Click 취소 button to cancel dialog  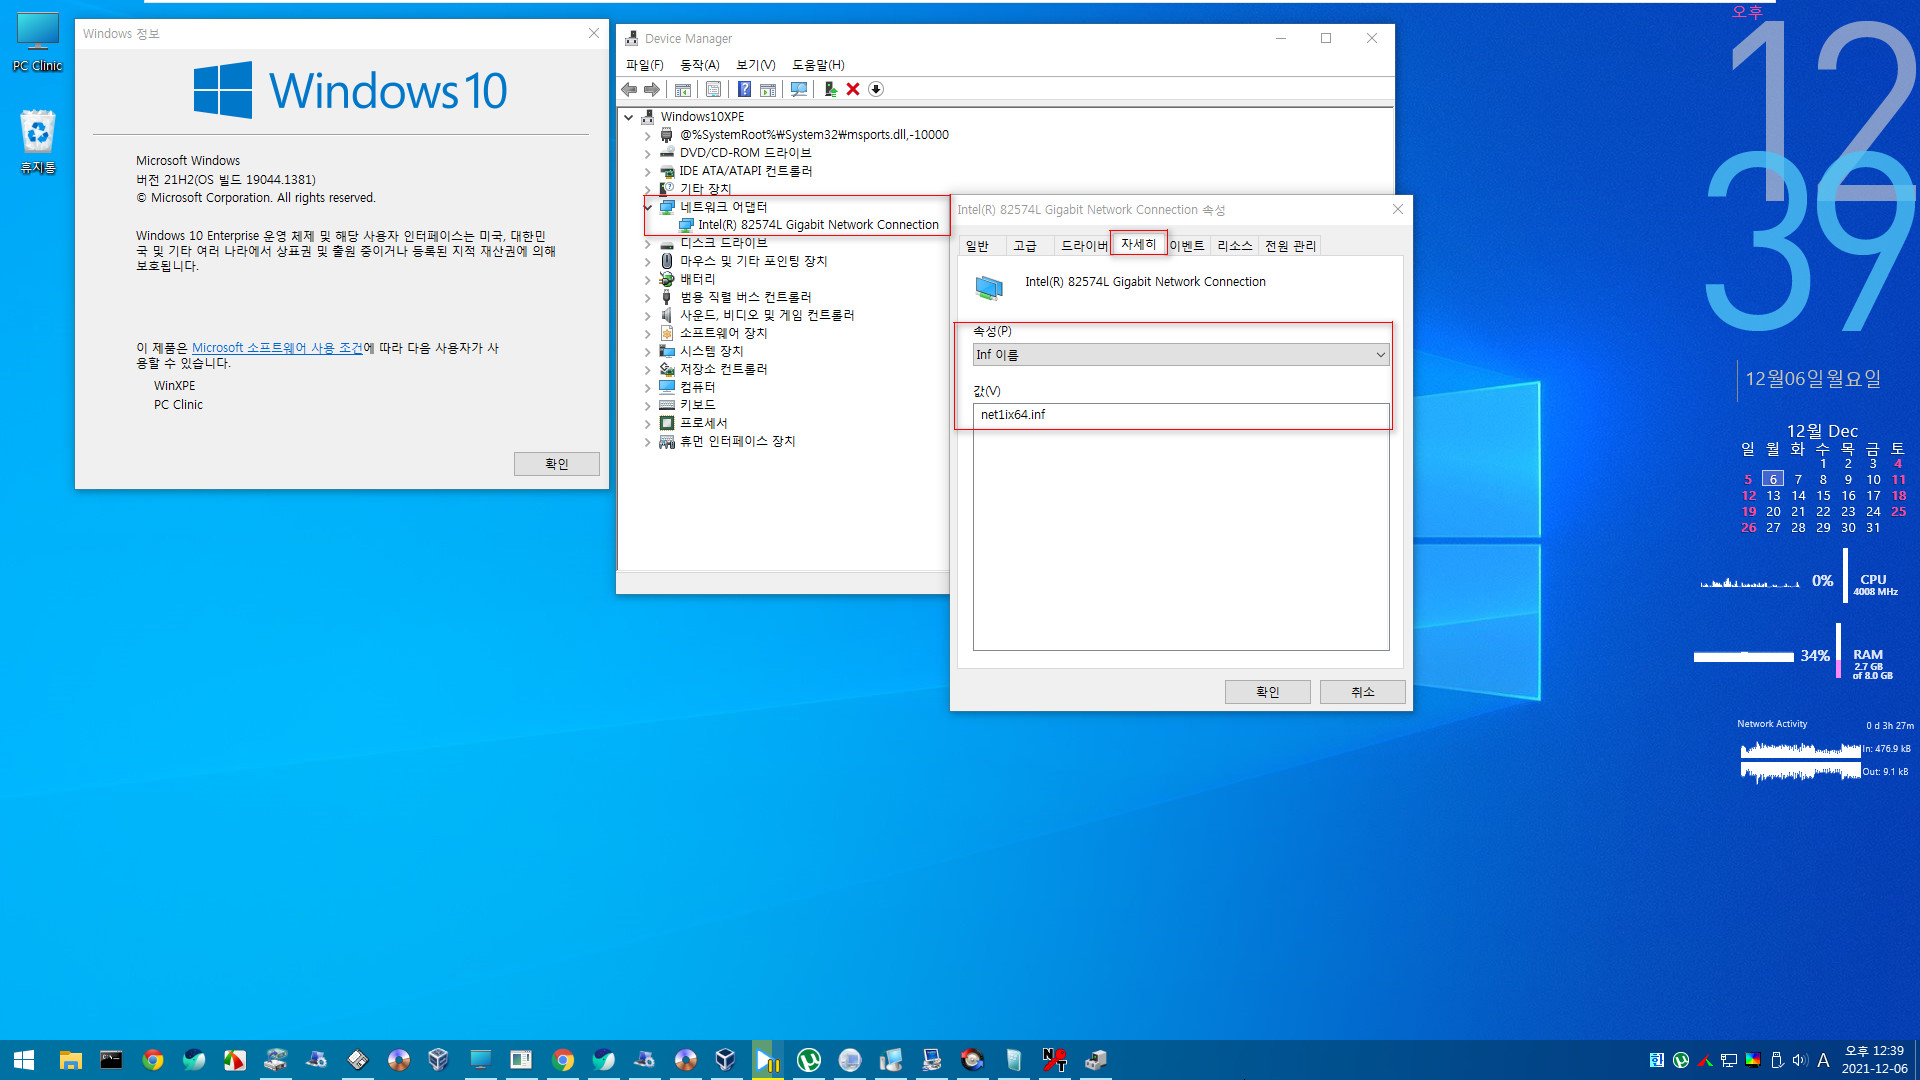tap(1362, 691)
